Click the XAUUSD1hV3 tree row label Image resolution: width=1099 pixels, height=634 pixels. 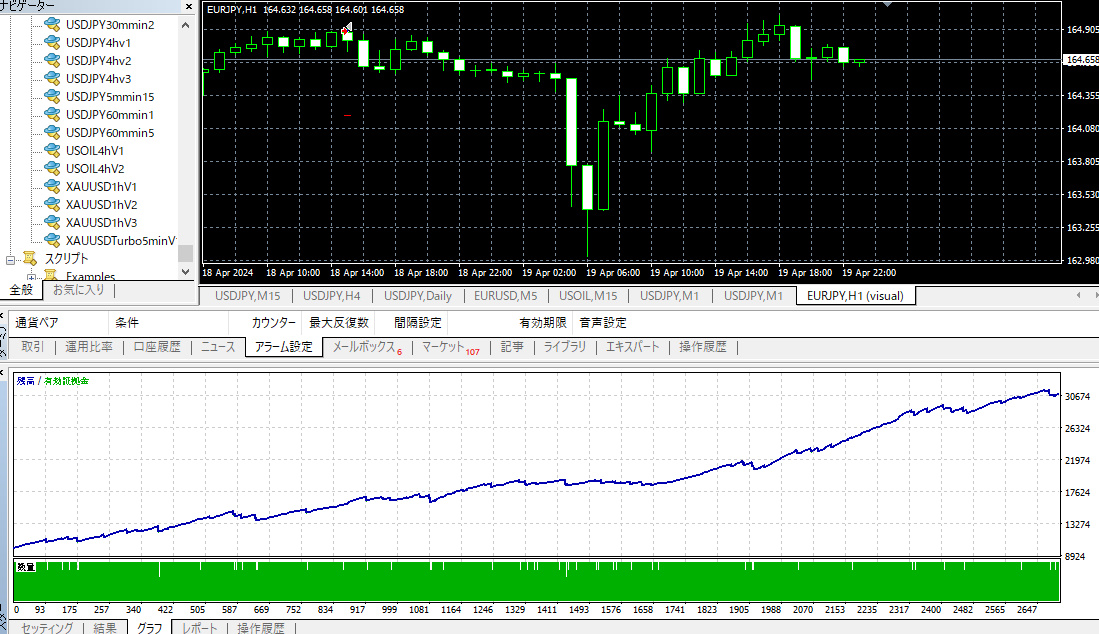pyautogui.click(x=102, y=223)
